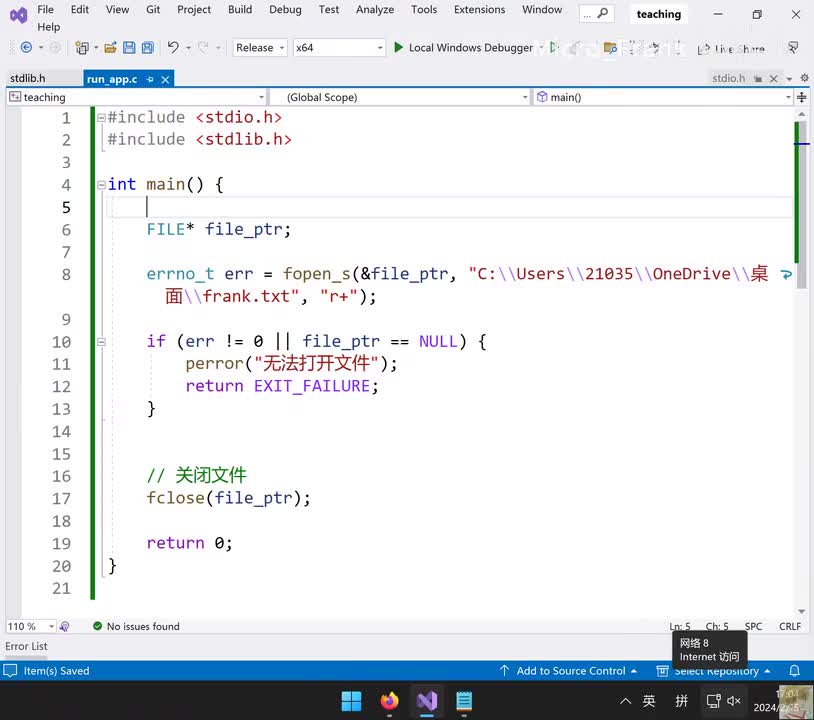
Task: Click the Undo arrow icon
Action: (x=173, y=48)
